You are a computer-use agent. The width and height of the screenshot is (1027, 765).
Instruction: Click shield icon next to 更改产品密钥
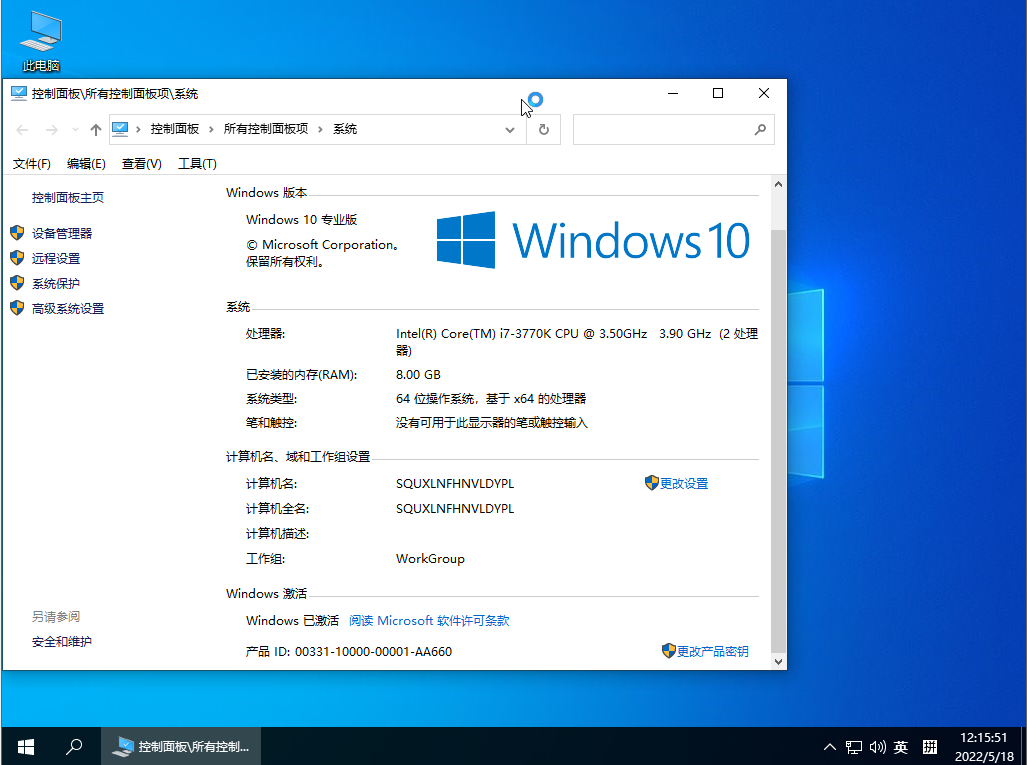[669, 650]
